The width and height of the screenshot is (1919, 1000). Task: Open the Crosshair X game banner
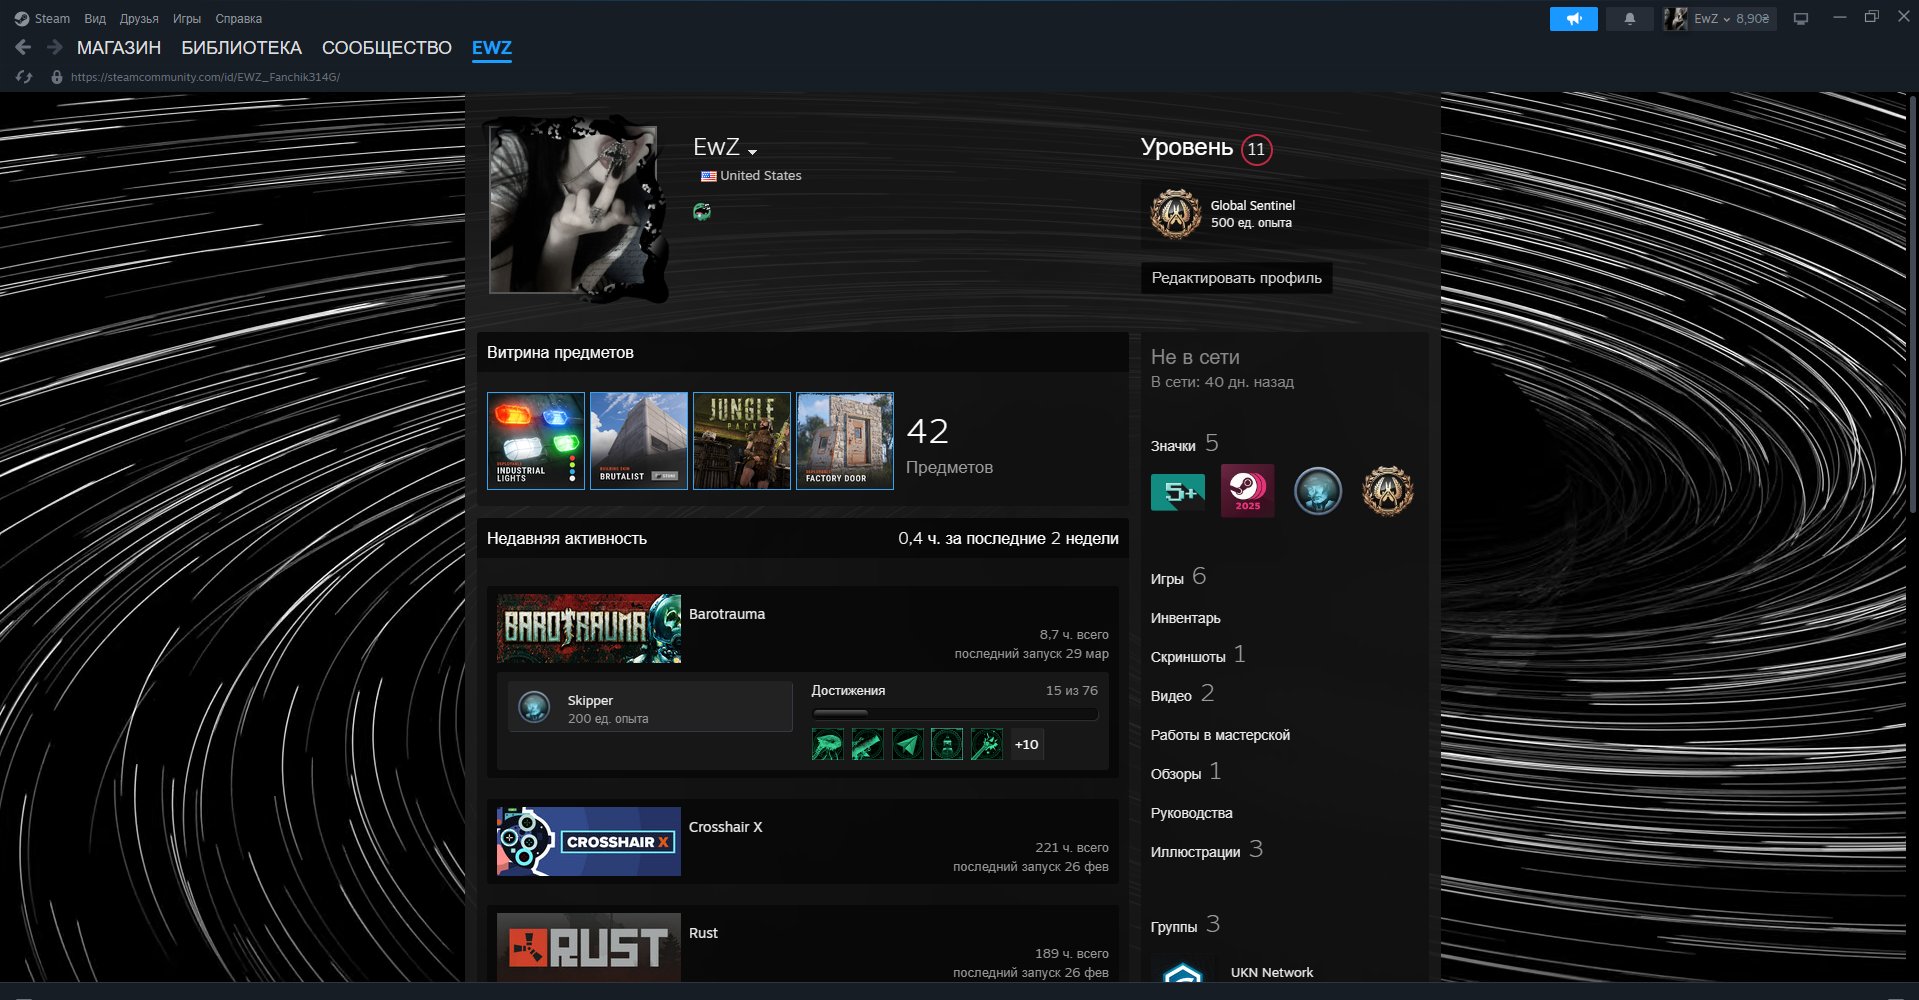[589, 841]
